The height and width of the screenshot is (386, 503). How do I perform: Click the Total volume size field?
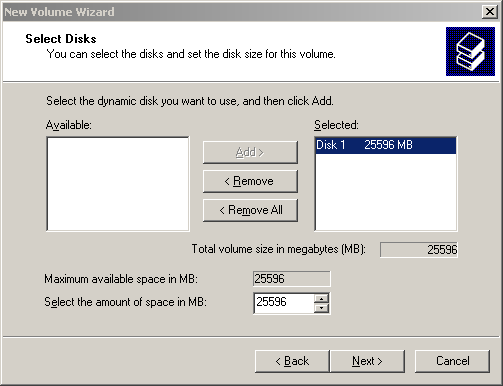coord(419,250)
